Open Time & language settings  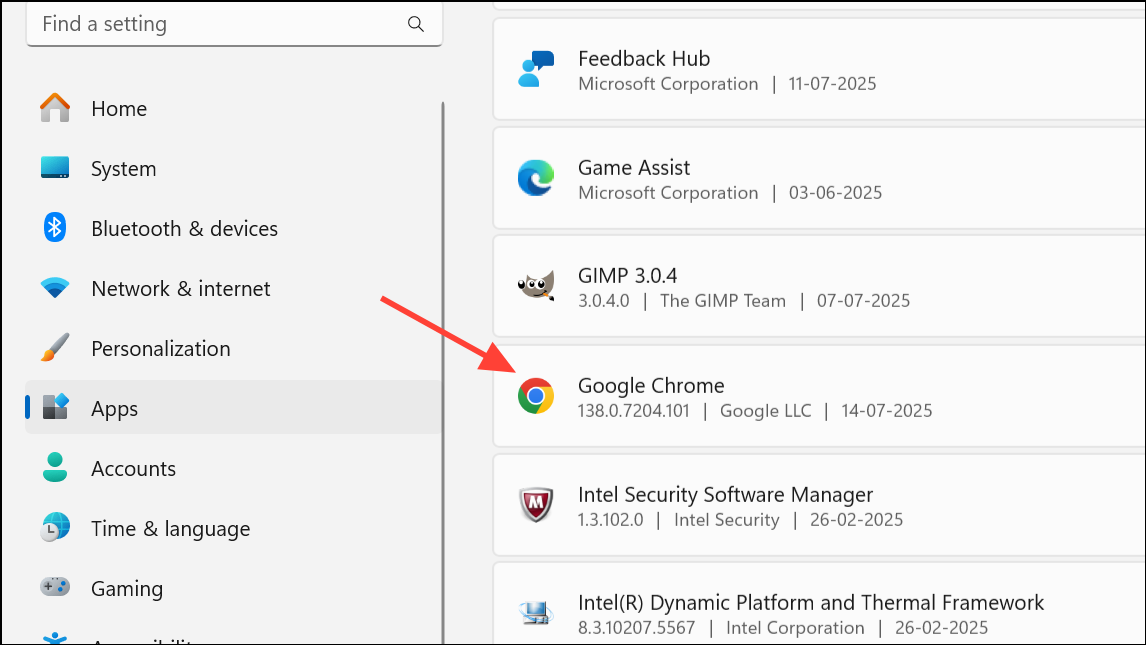coord(170,528)
